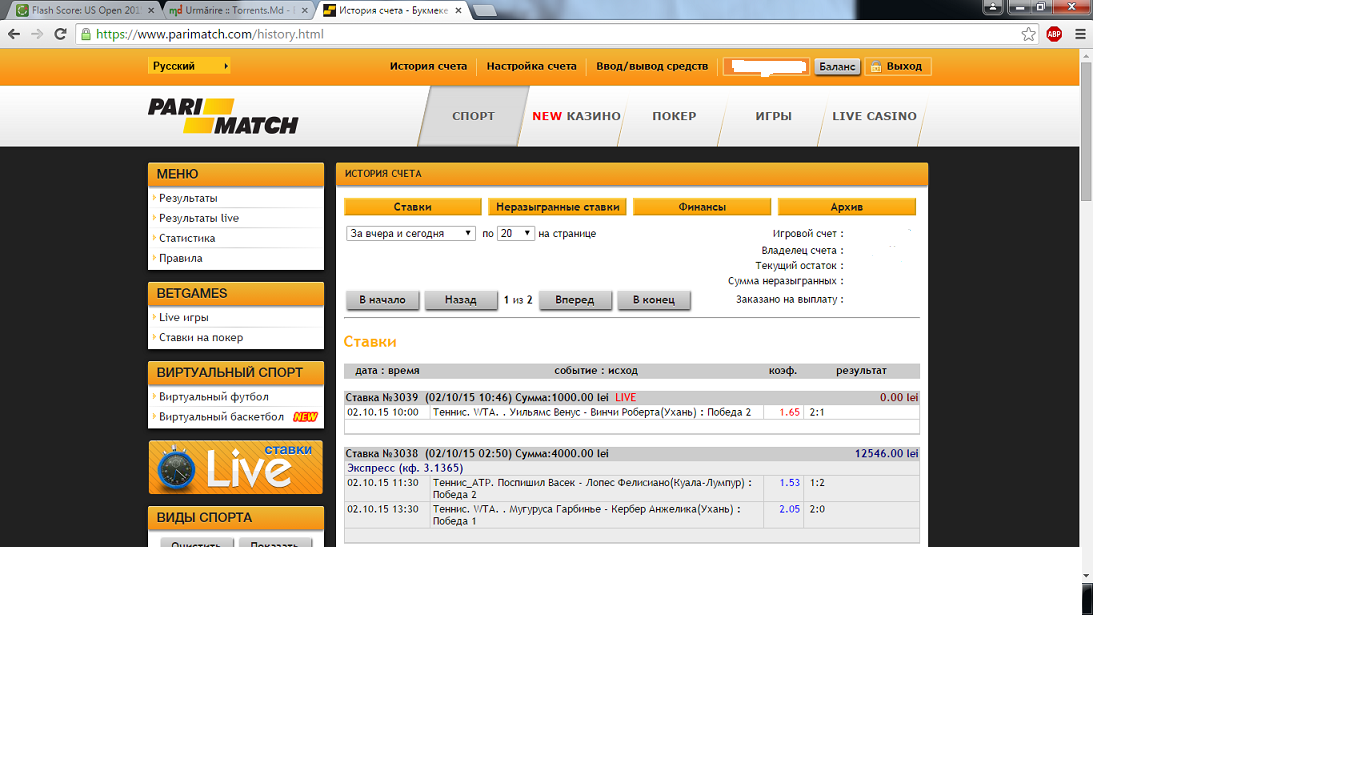Bookmark page with the star icon
The width and height of the screenshot is (1366, 768).
[x=1028, y=34]
